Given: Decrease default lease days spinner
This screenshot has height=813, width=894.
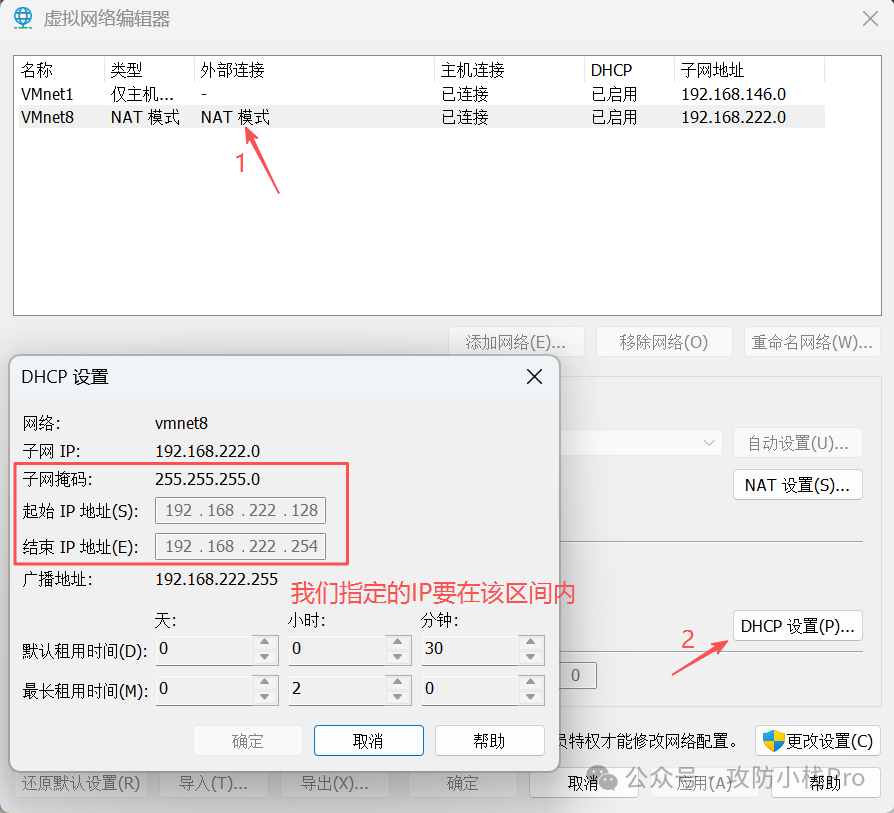Looking at the screenshot, I should 265,656.
